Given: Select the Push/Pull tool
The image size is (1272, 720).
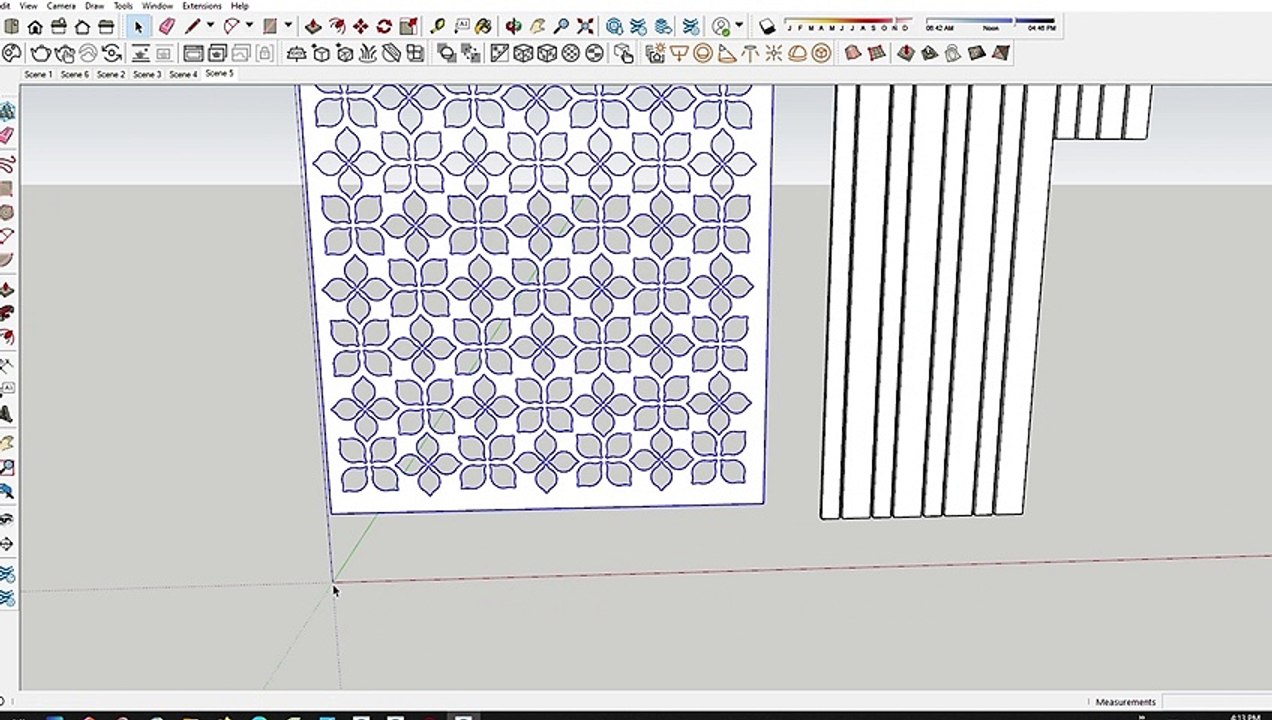Looking at the screenshot, I should [x=313, y=27].
